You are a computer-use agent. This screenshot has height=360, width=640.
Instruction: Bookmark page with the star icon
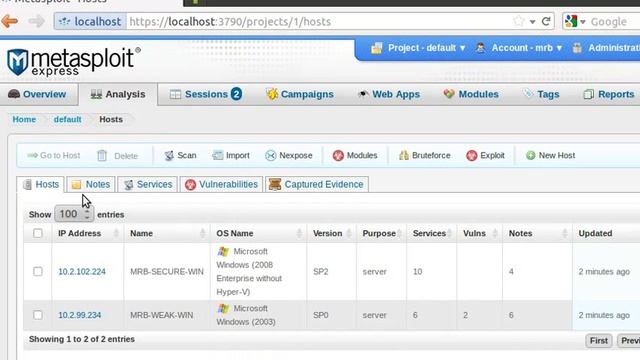point(519,21)
